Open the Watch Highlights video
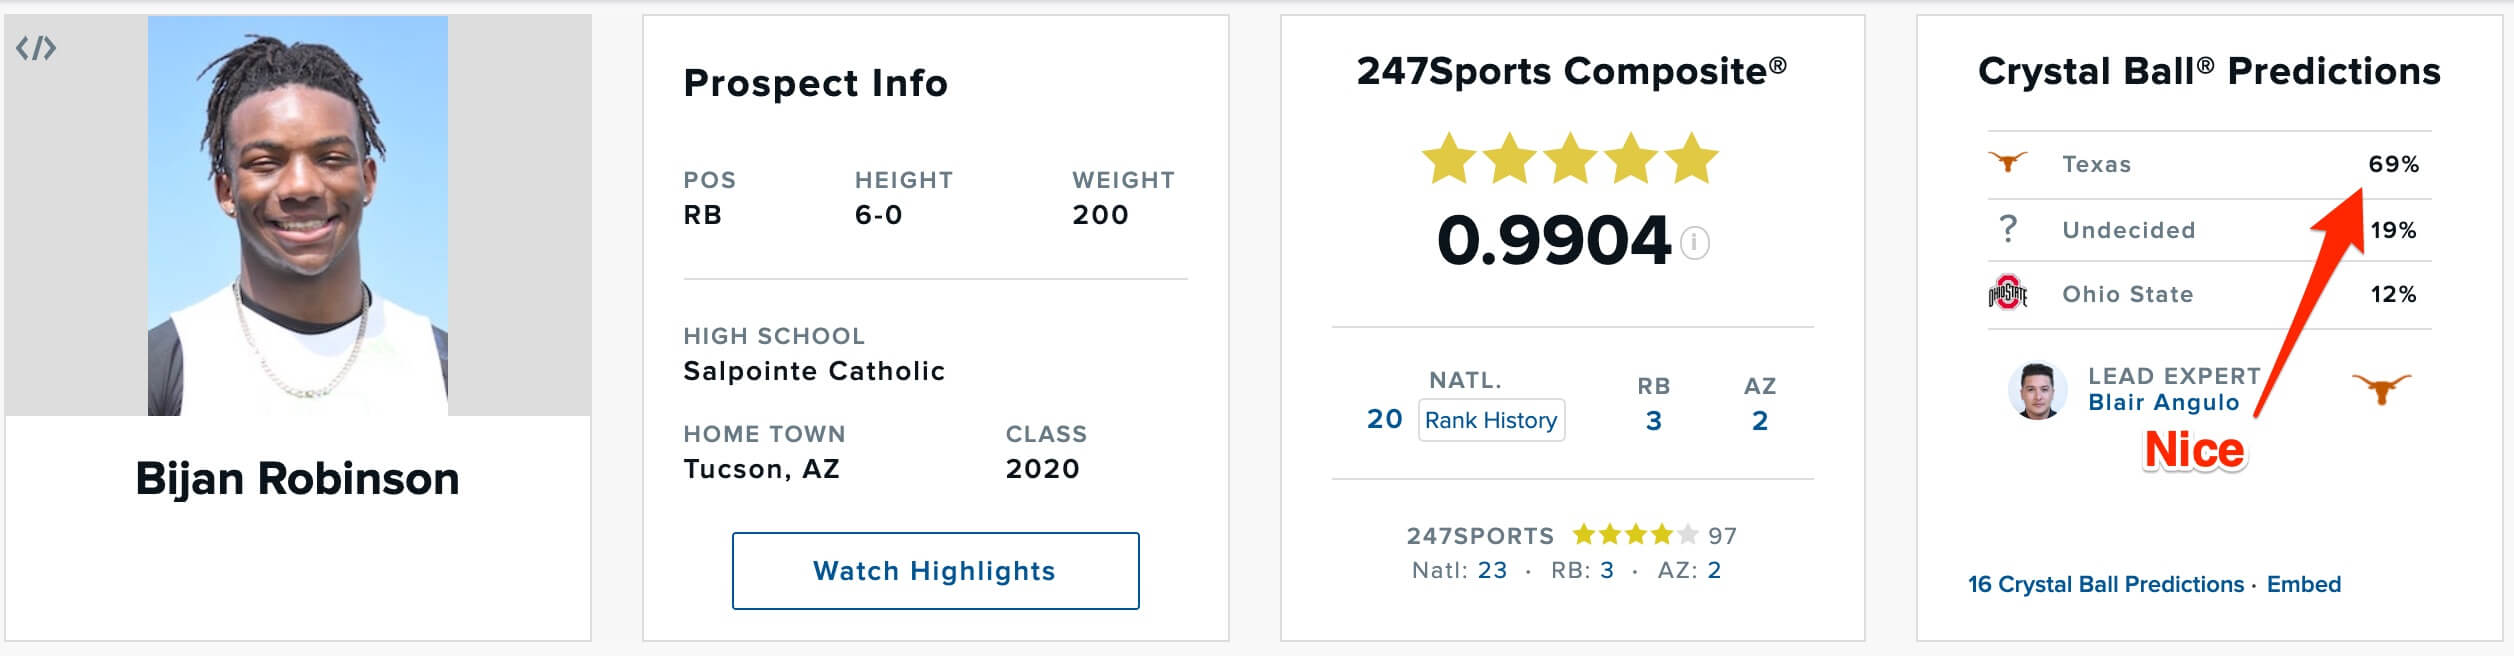This screenshot has width=2514, height=656. pos(935,571)
